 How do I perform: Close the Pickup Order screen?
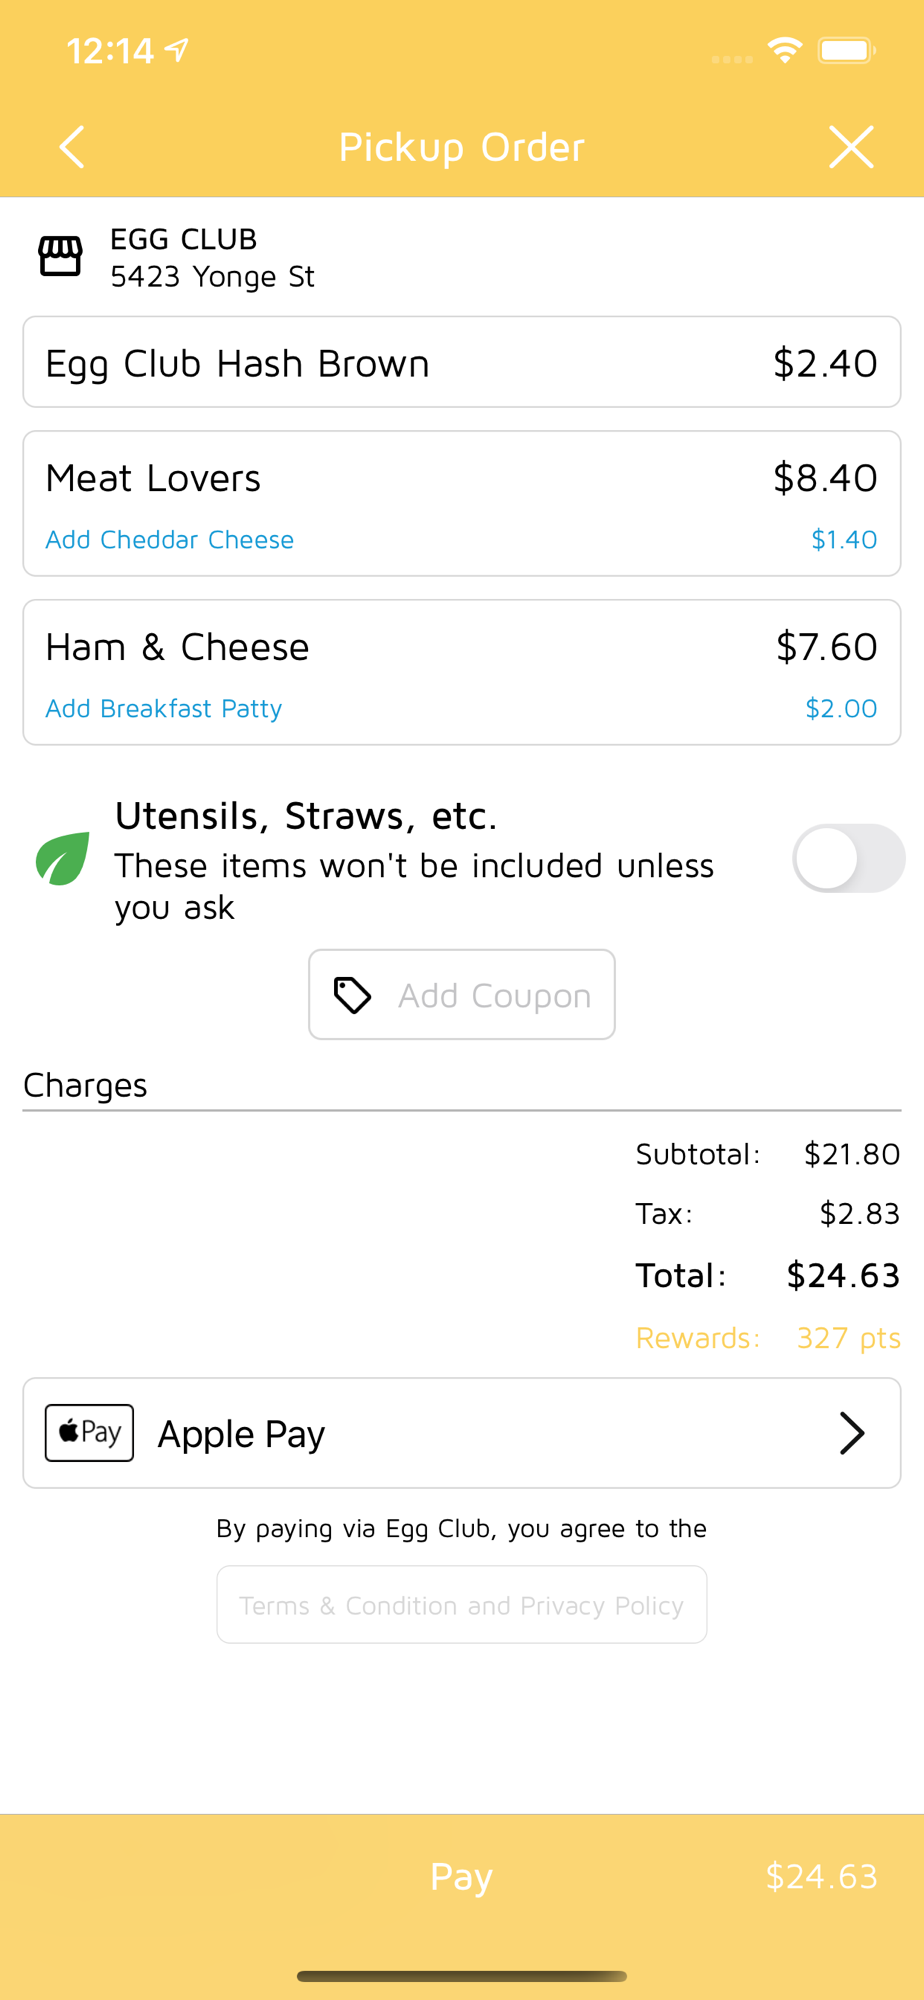(x=851, y=147)
